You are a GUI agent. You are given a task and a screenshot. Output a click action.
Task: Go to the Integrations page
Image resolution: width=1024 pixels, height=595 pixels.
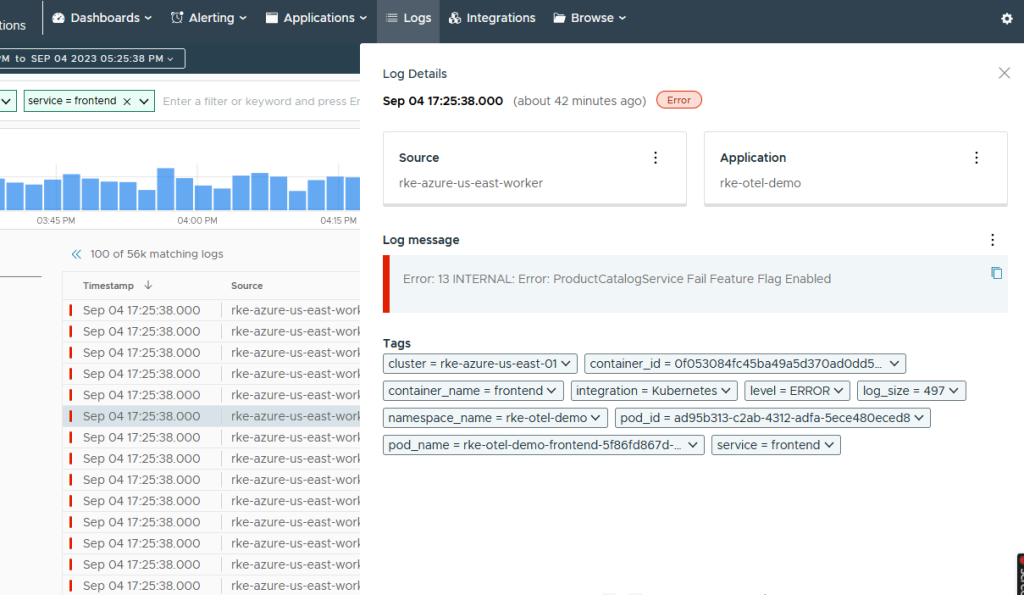point(491,18)
